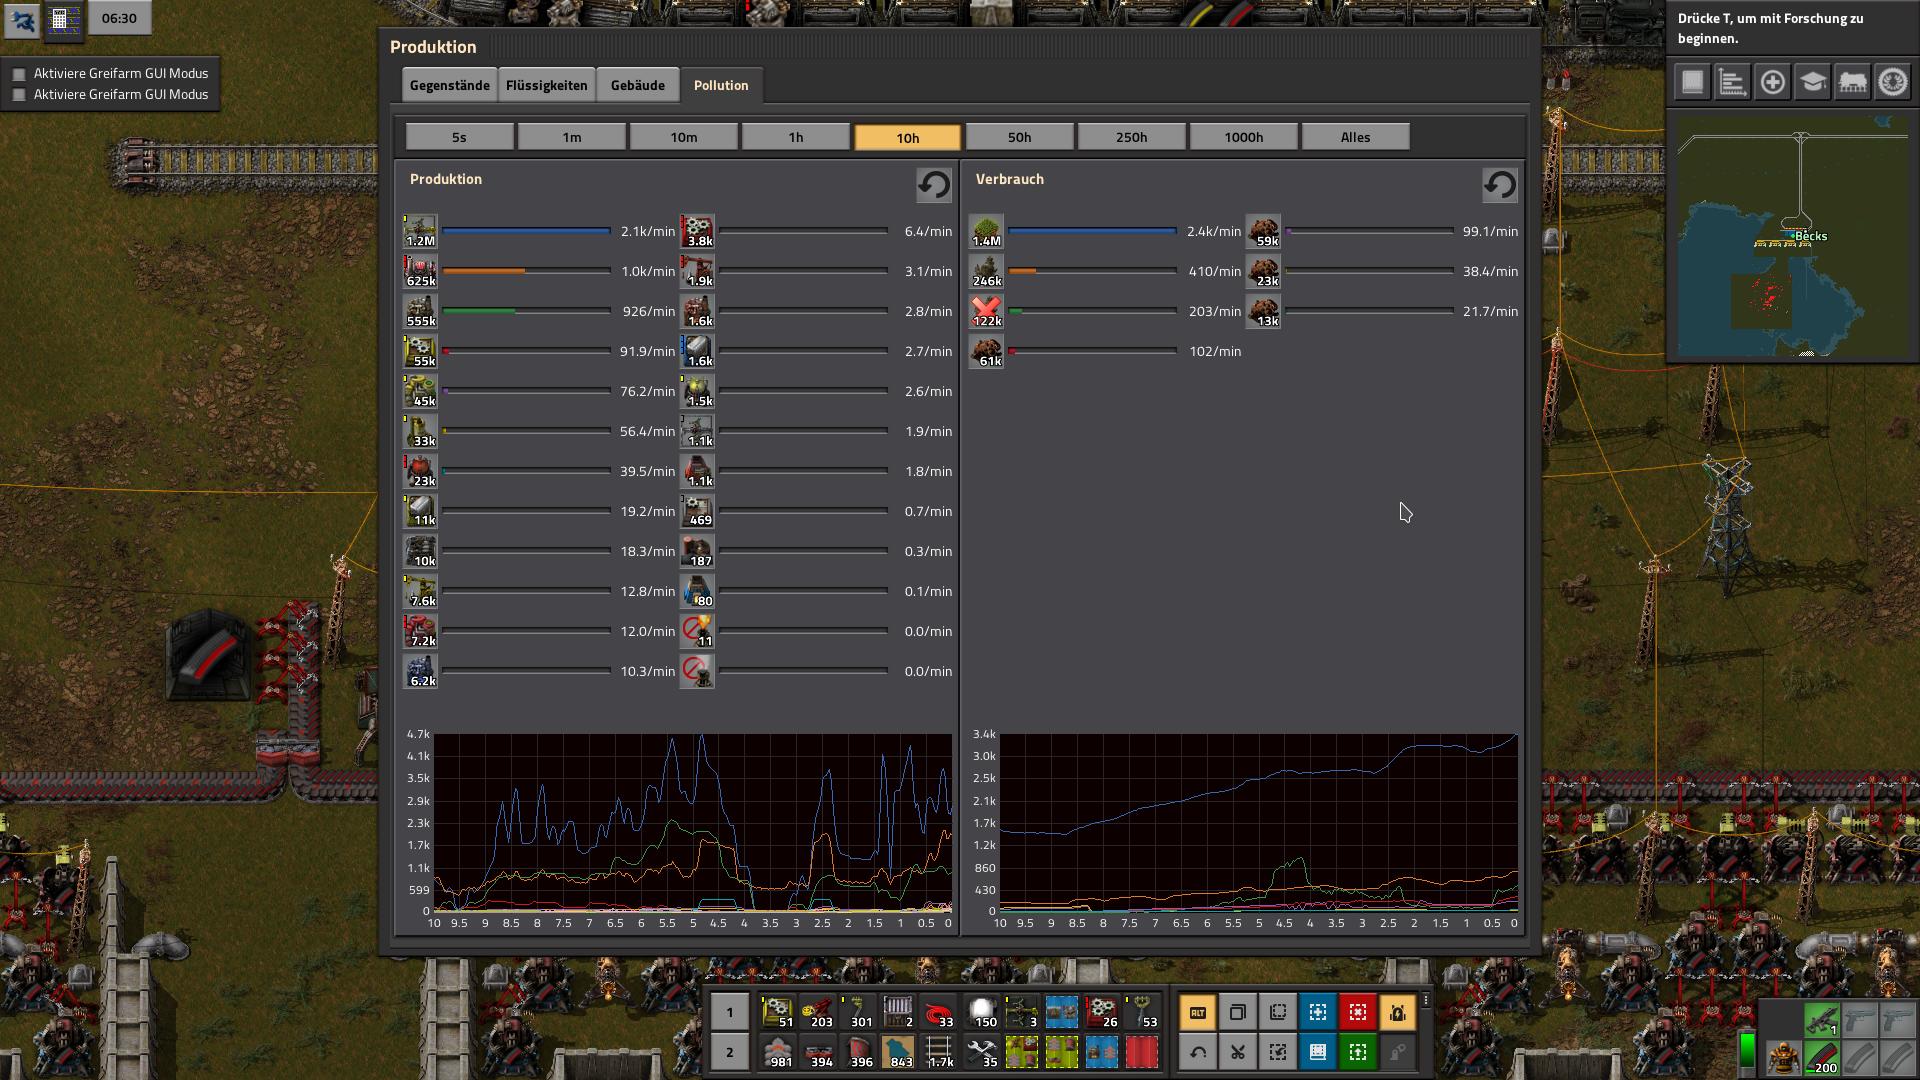Screen dimensions: 1920x1080
Task: Toggle the ALT mode shortcut button
Action: click(x=1198, y=1012)
